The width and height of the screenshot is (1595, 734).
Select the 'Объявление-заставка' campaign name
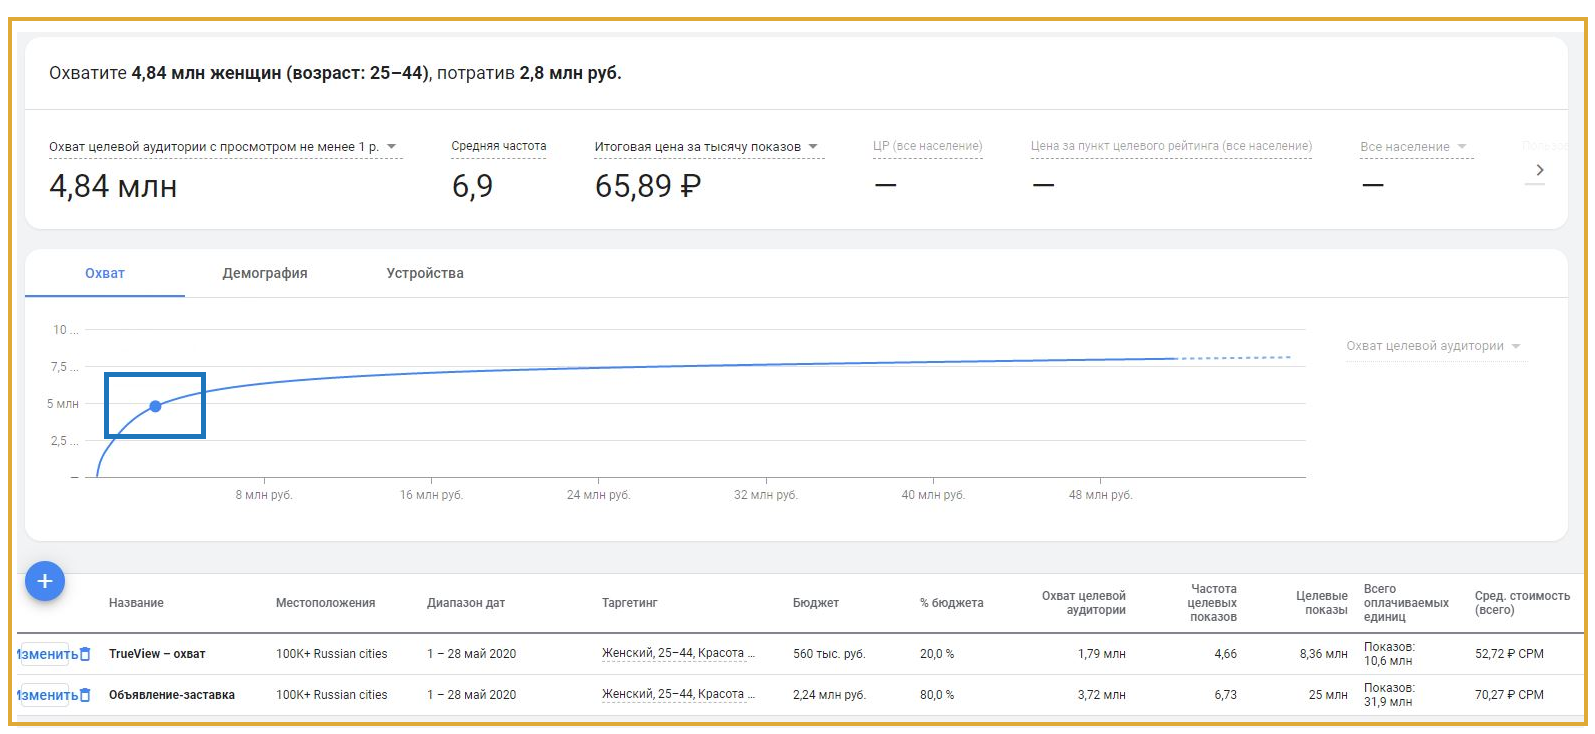[172, 695]
